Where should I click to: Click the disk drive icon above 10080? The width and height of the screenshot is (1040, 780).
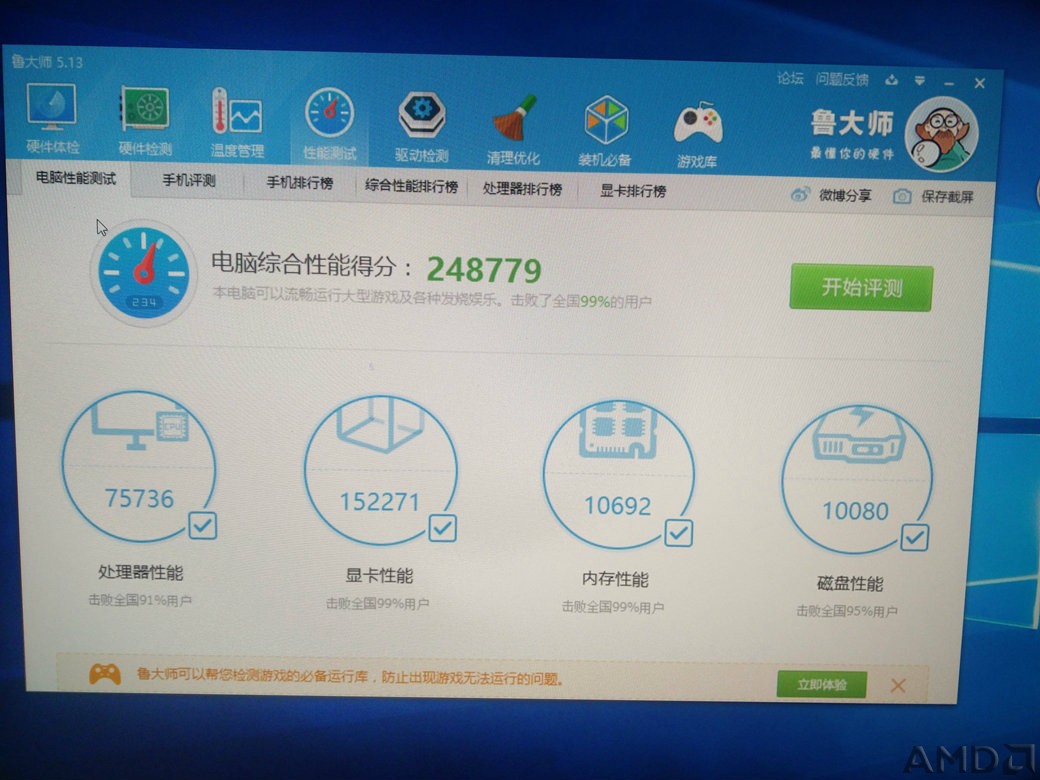click(x=858, y=435)
